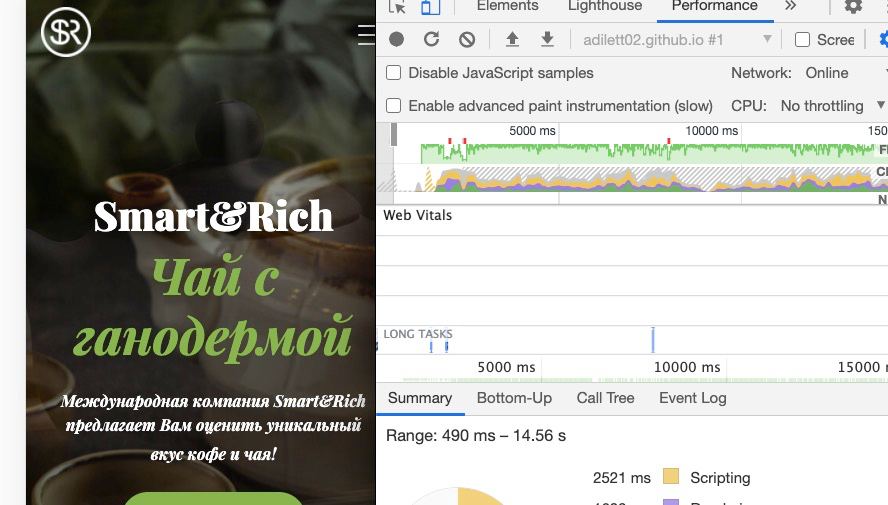Toggle the device toolbar icon
Screen dimensions: 888x505
pos(430,7)
